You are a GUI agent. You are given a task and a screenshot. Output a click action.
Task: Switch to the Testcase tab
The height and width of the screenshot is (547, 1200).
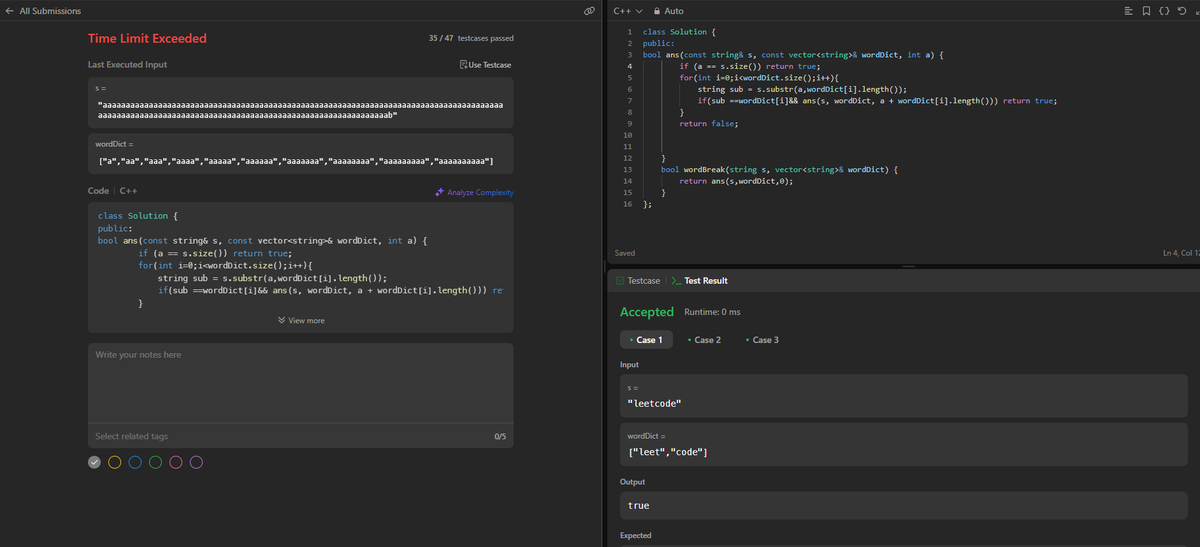click(x=637, y=281)
